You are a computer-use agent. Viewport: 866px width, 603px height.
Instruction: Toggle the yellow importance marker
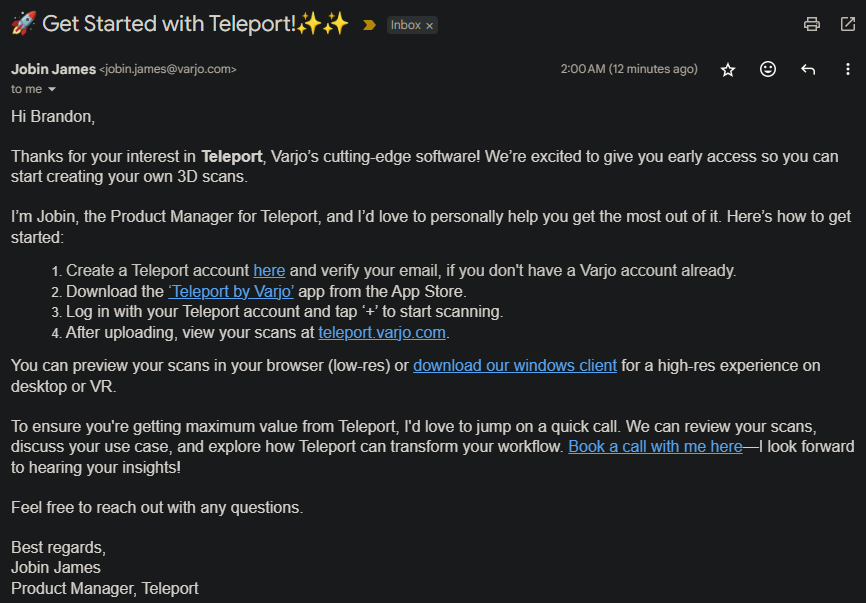pos(369,25)
